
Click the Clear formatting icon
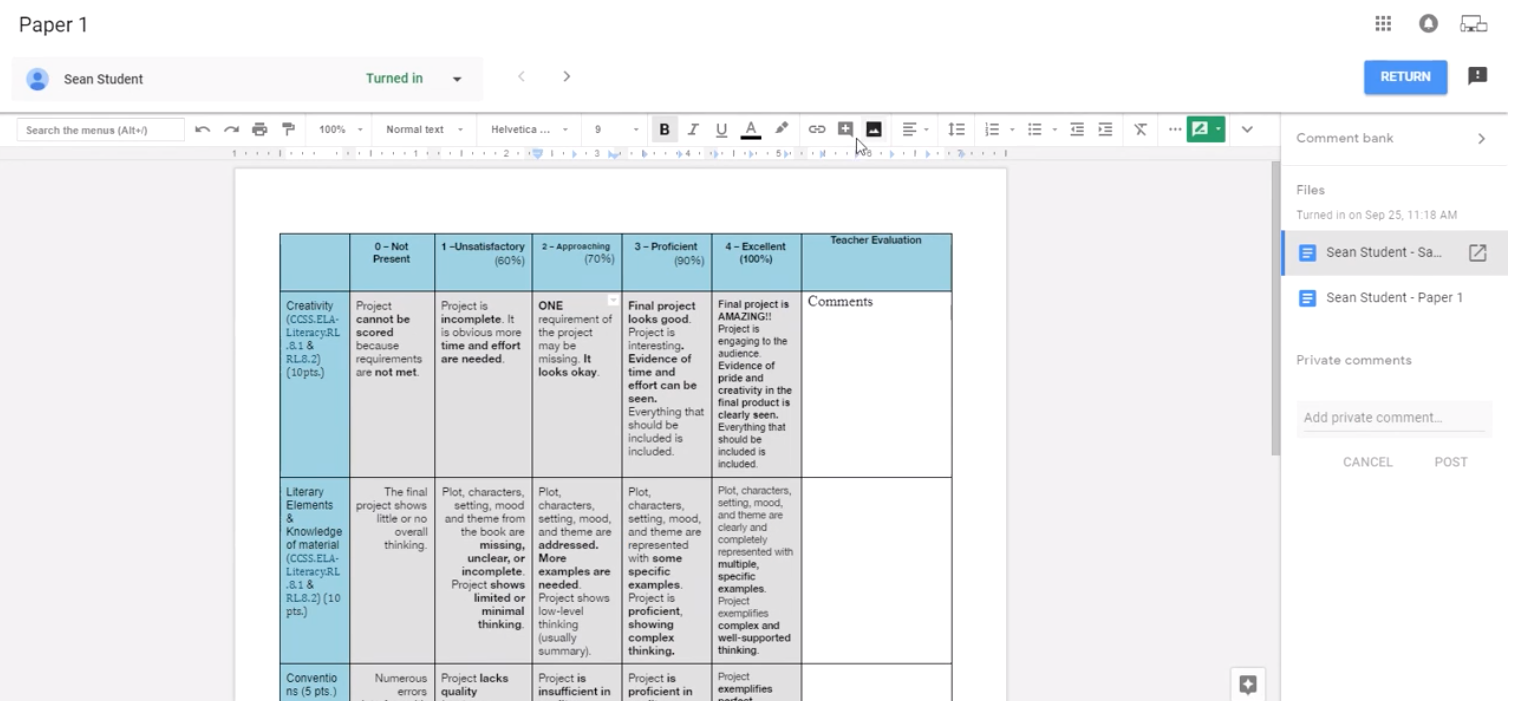pyautogui.click(x=1140, y=128)
